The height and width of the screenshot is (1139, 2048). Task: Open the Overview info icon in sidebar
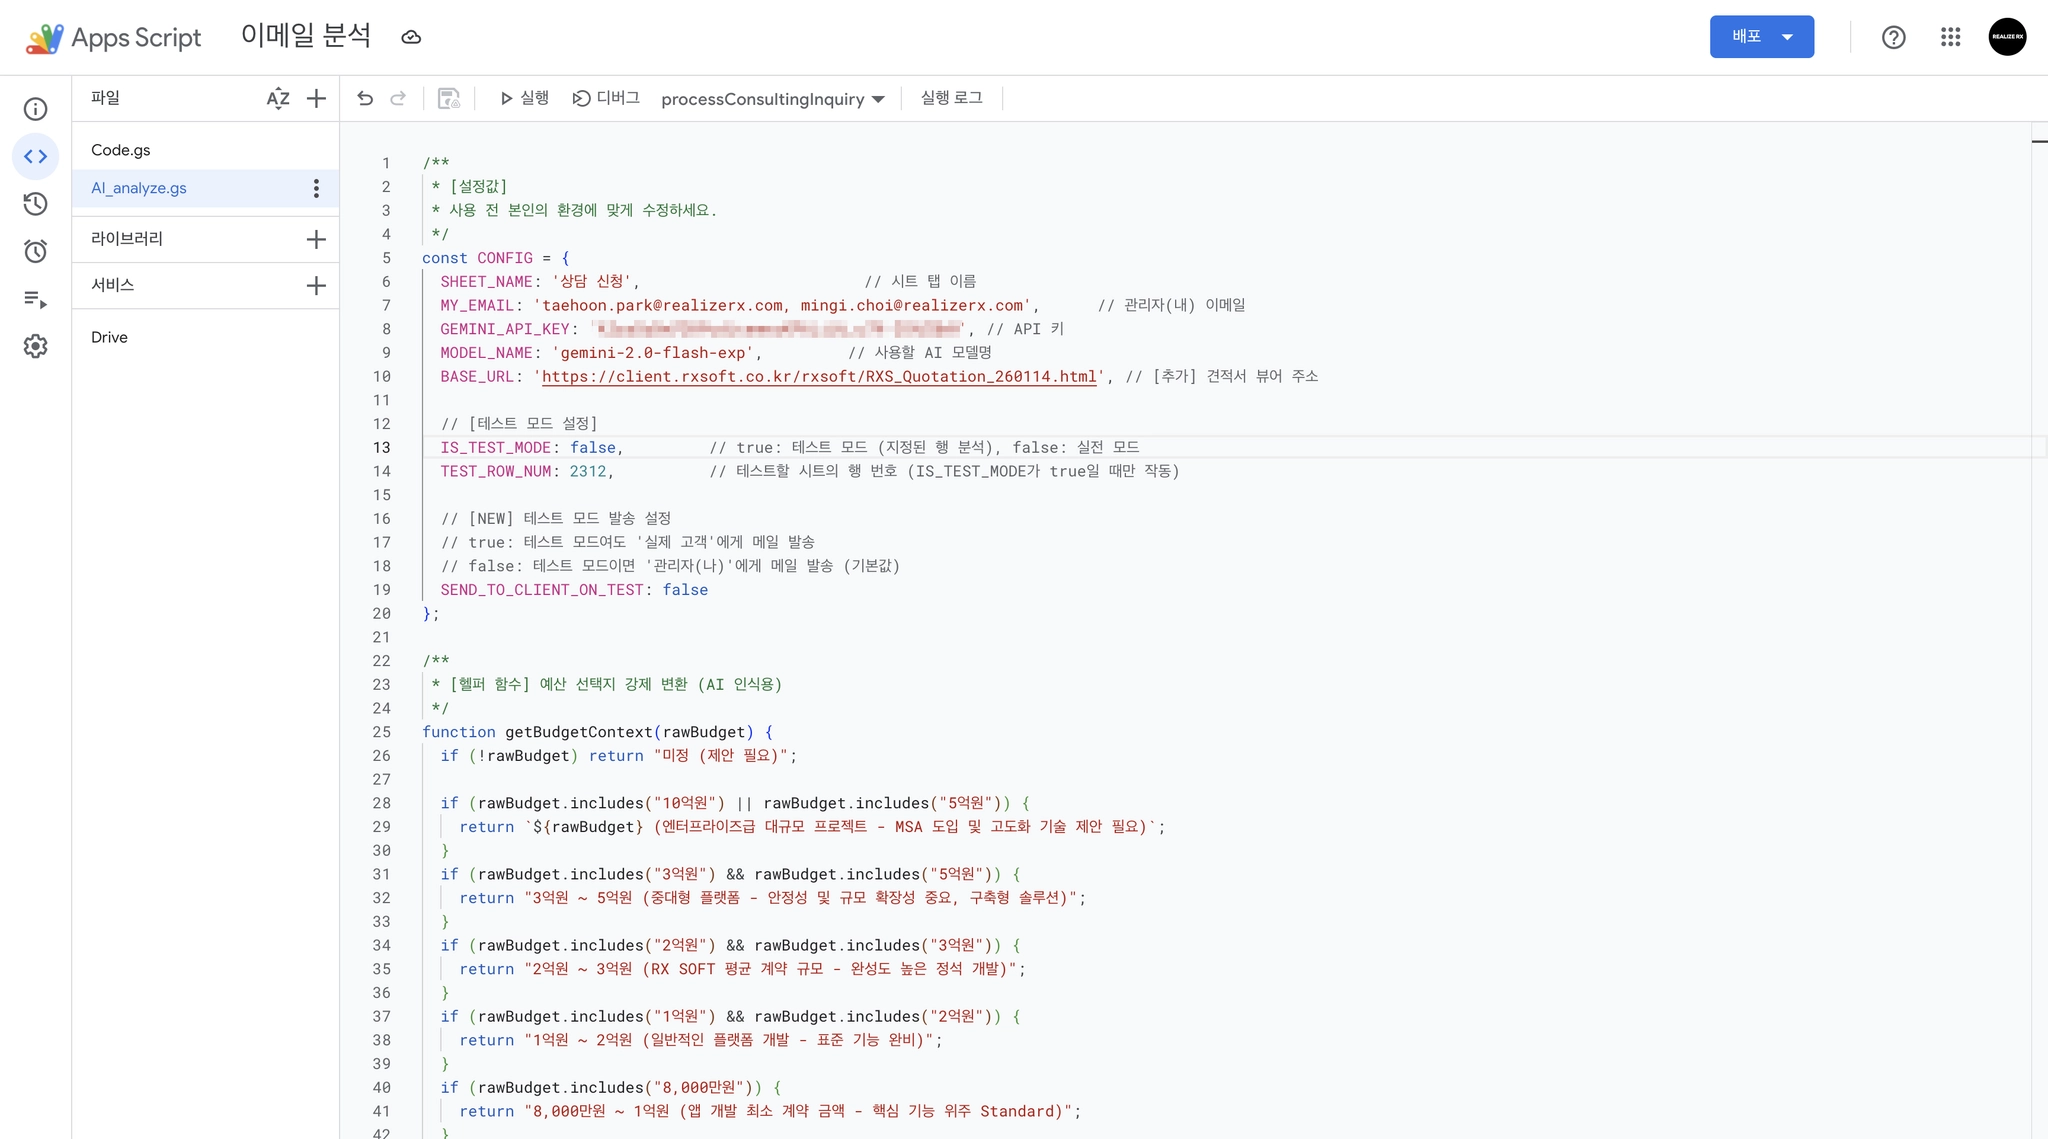pos(36,109)
